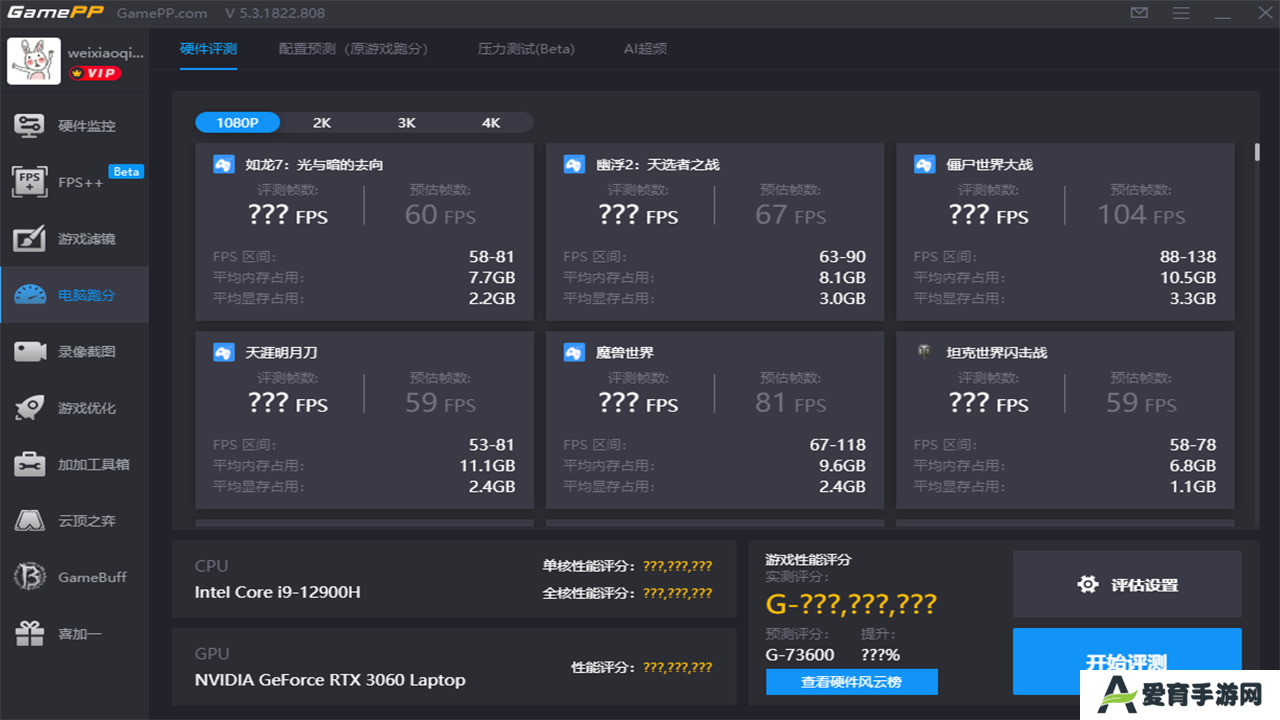This screenshot has height=720, width=1280.
Task: Open the hamburger menu icon in title bar
Action: coord(1181,13)
